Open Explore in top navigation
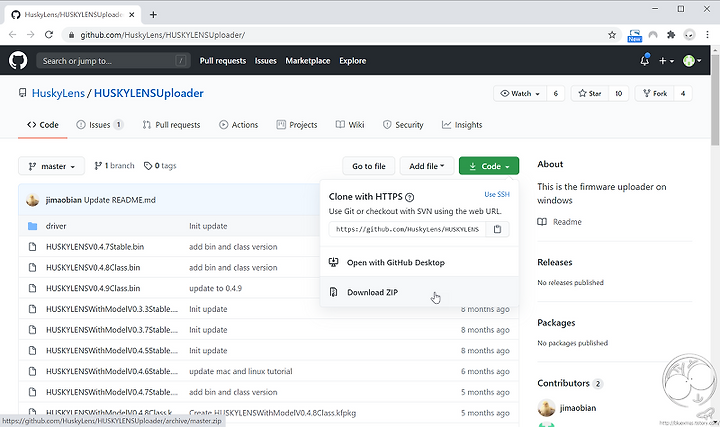The height and width of the screenshot is (427, 720). click(353, 61)
